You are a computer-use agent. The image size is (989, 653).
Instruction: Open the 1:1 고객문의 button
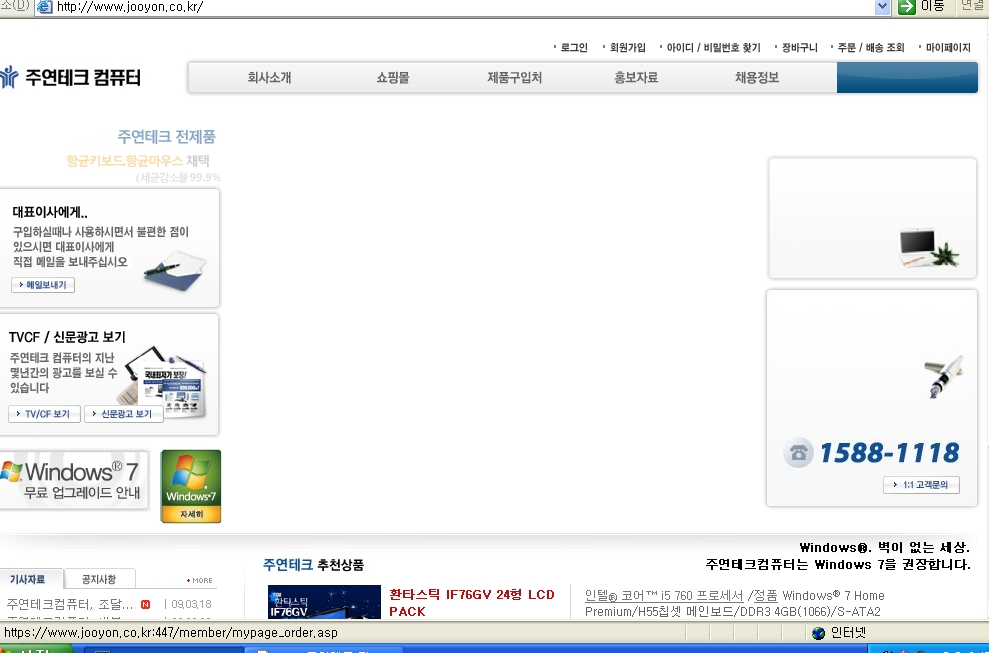pyautogui.click(x=922, y=485)
